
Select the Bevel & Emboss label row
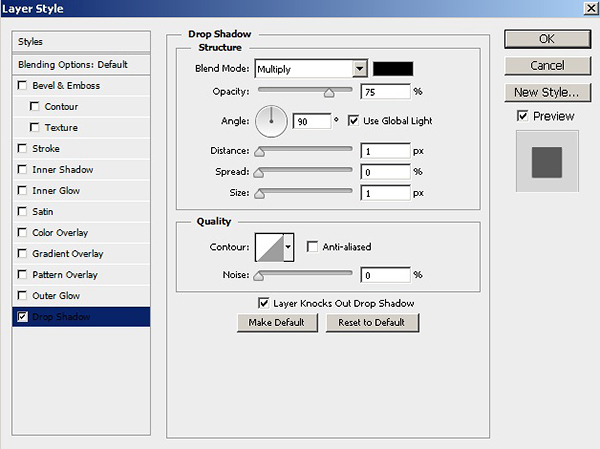pos(81,85)
